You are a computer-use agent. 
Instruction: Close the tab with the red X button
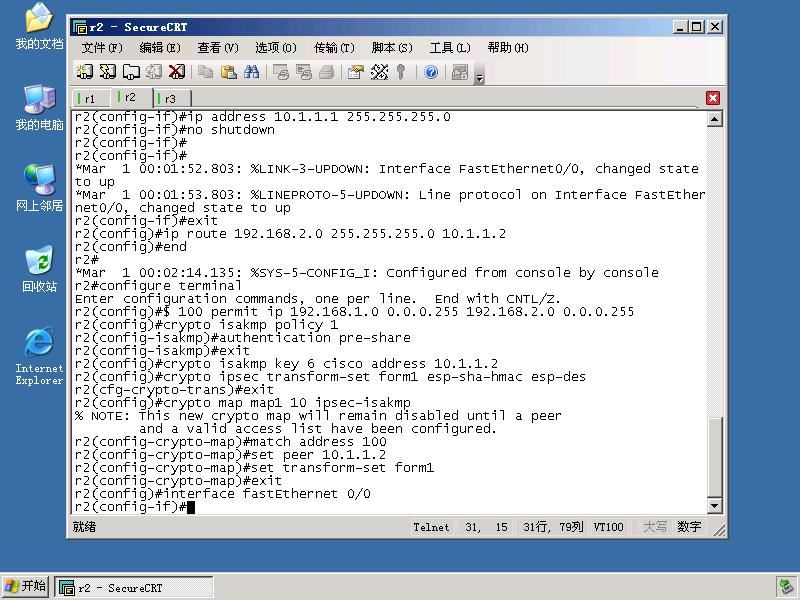[713, 98]
